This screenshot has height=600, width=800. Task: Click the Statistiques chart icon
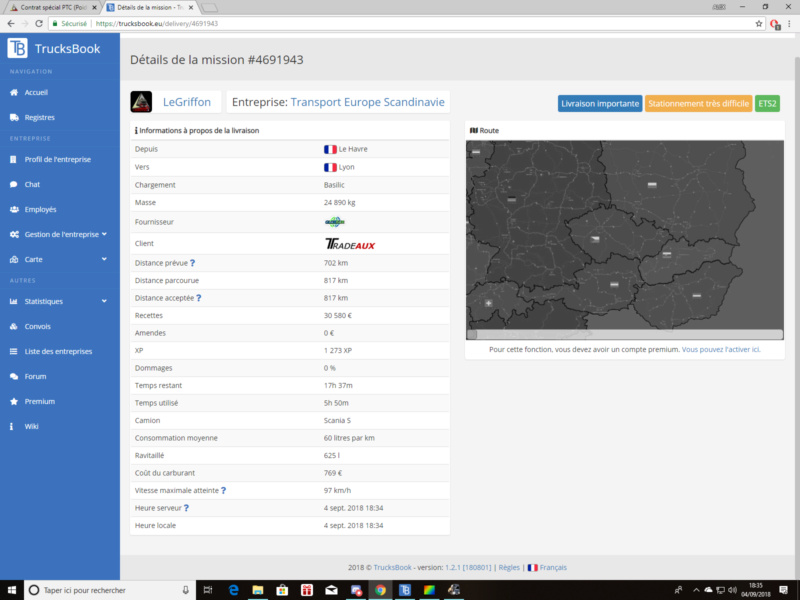(x=14, y=301)
